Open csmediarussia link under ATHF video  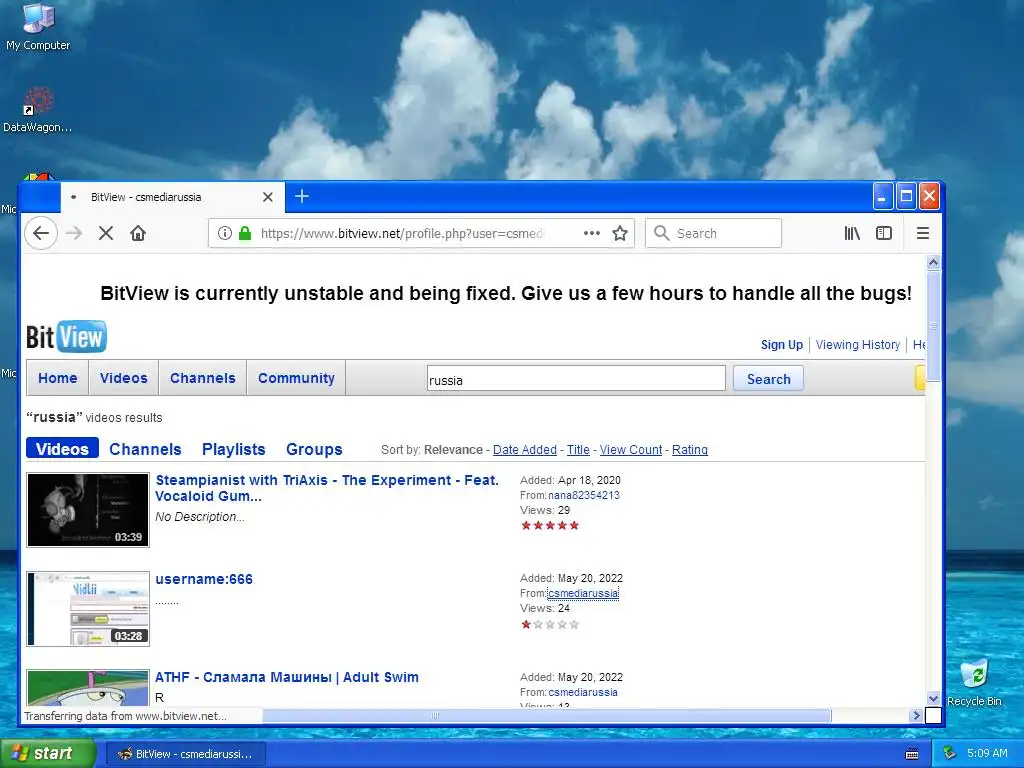[x=583, y=692]
